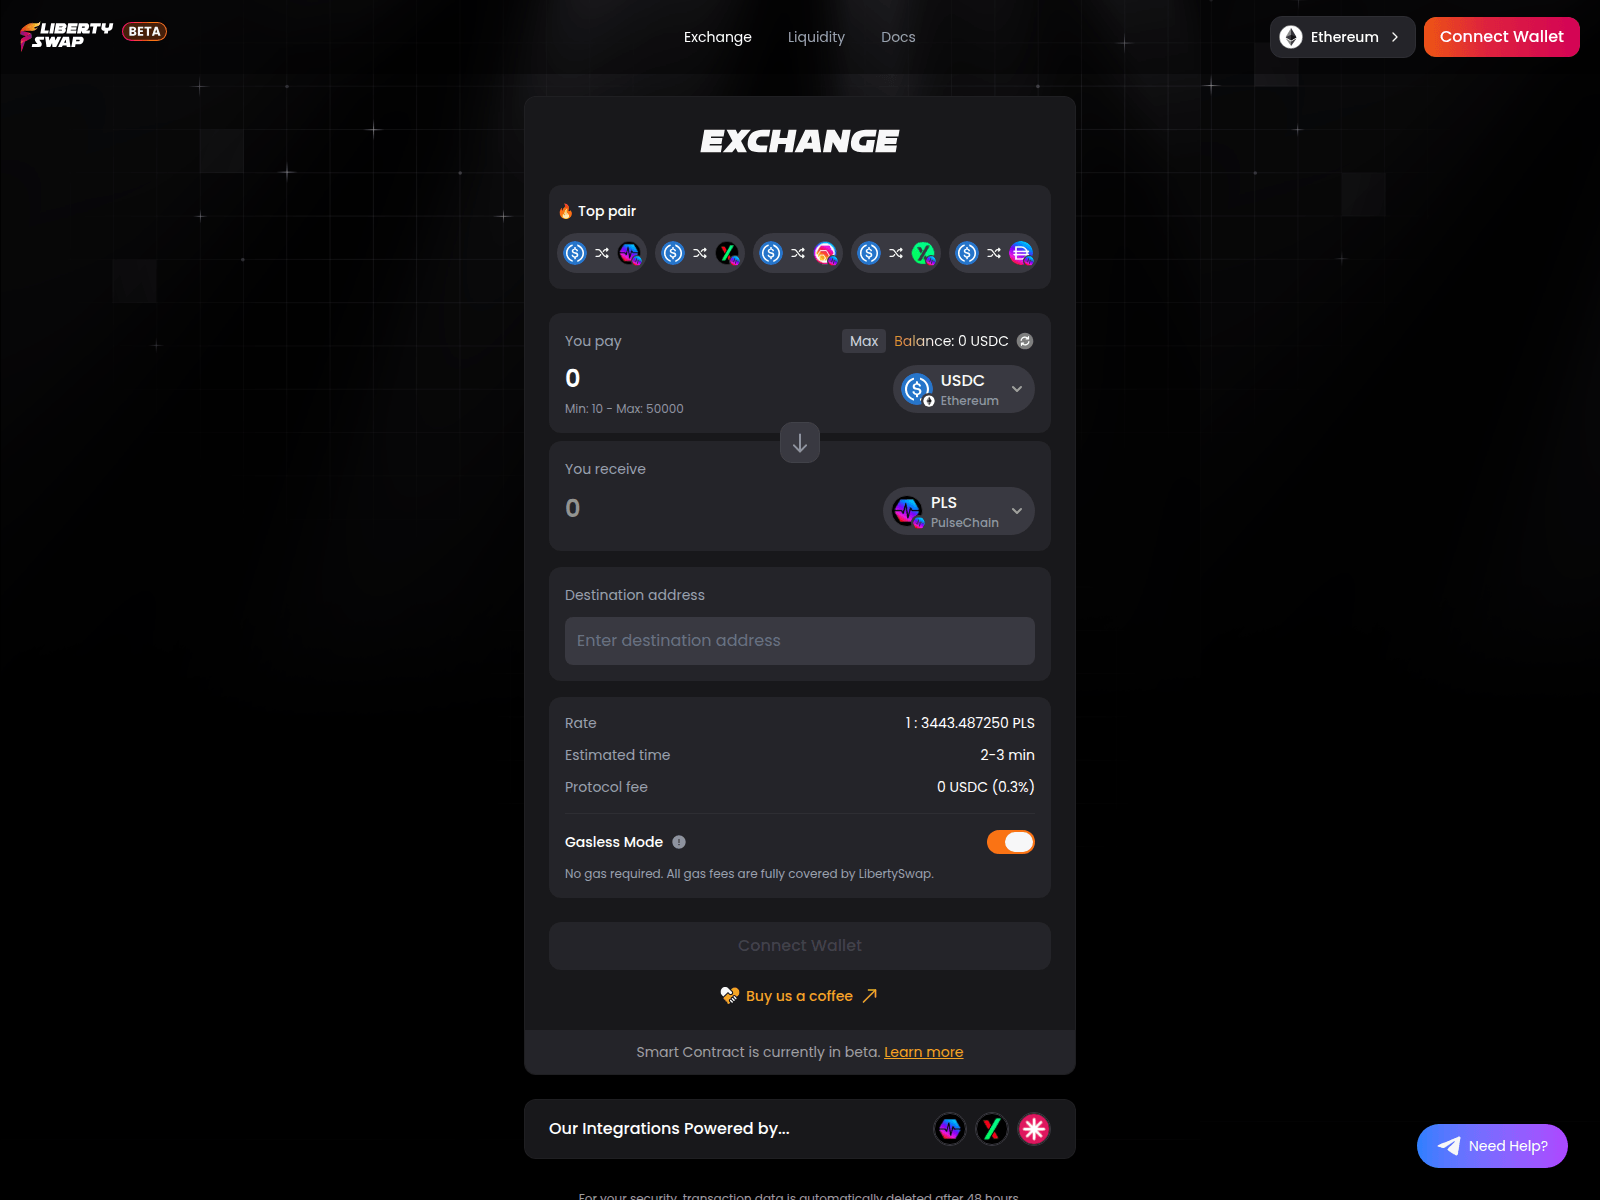The height and width of the screenshot is (1200, 1600).
Task: Open the Docs tab
Action: [x=898, y=37]
